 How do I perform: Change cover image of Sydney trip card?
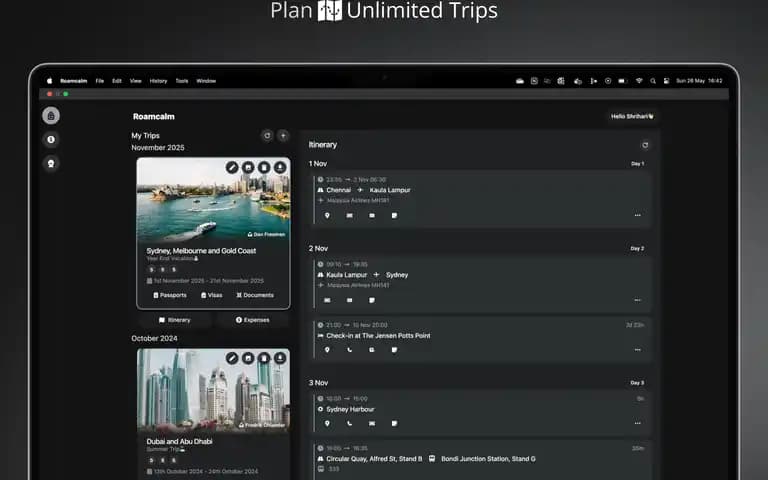[248, 168]
